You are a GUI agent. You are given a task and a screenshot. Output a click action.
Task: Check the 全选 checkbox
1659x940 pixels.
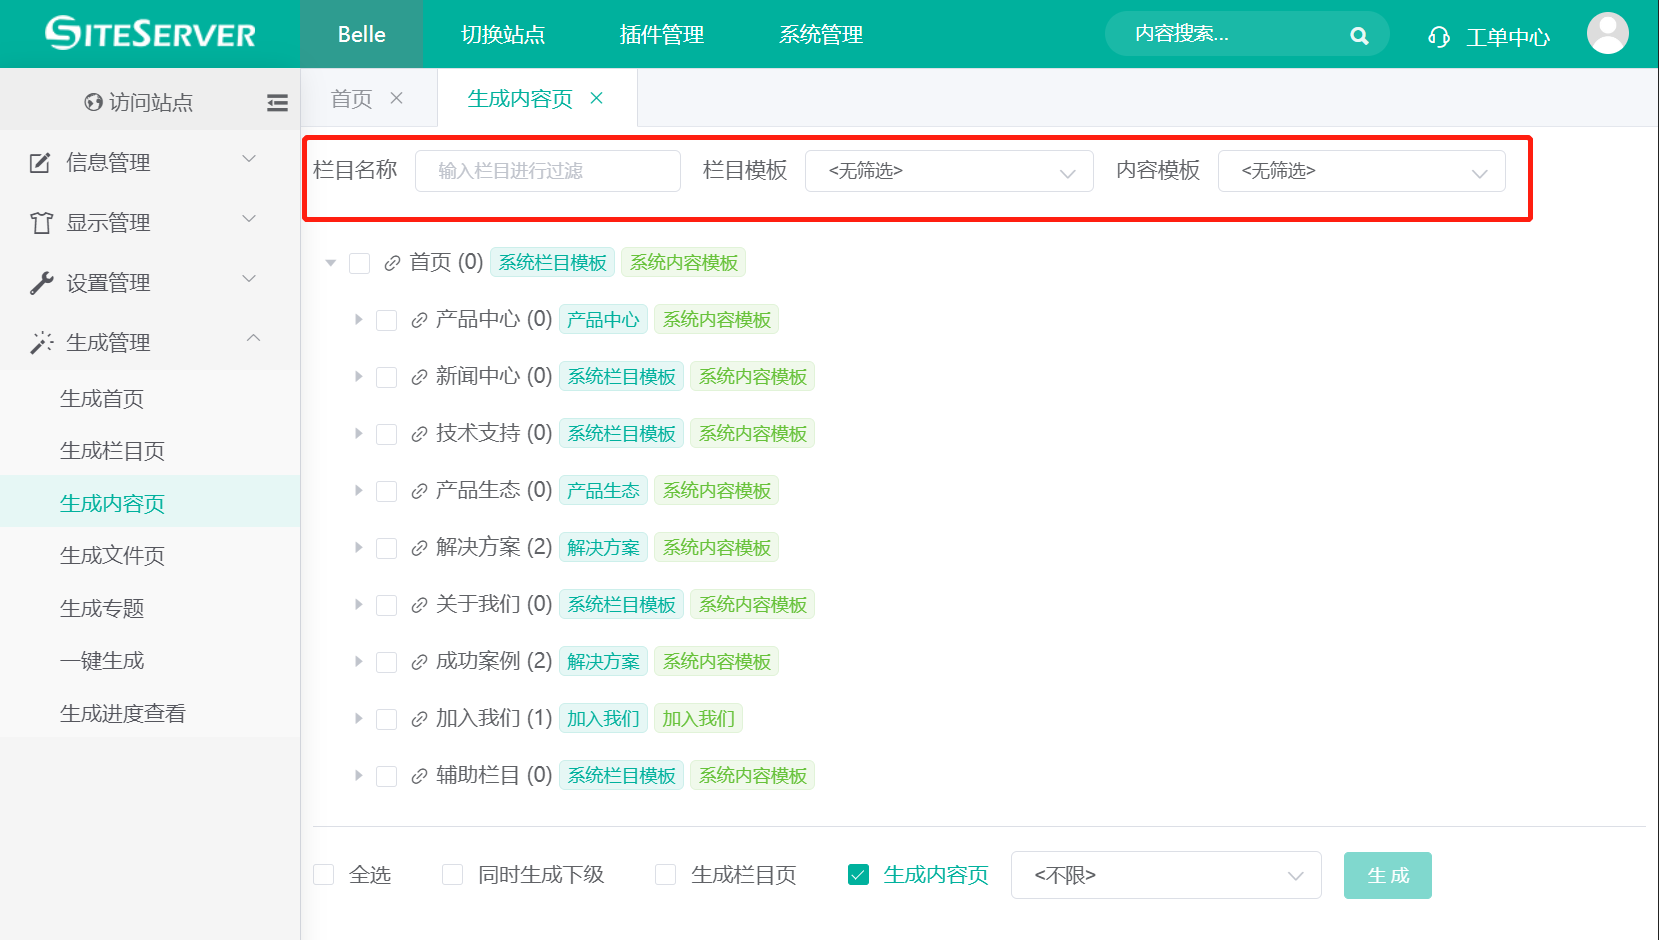pos(324,875)
